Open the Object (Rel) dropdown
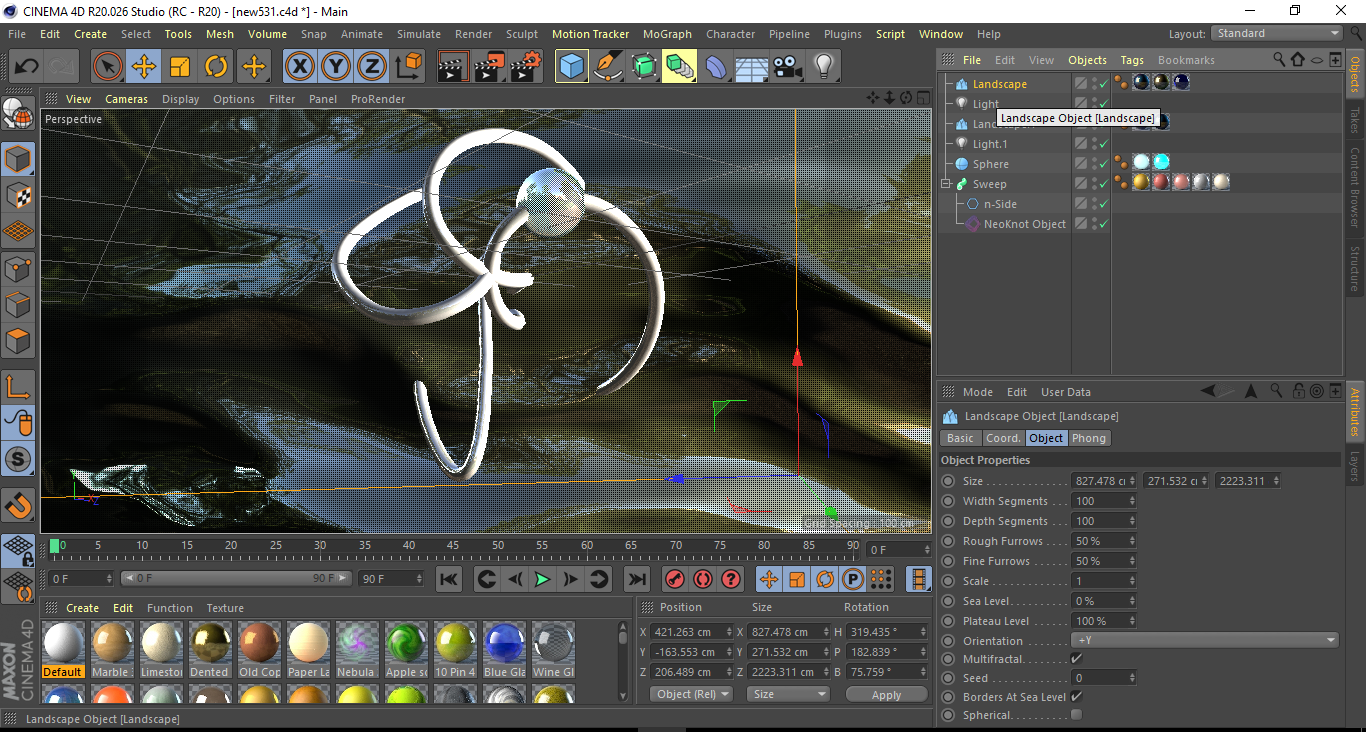This screenshot has height=732, width=1366. pos(691,694)
